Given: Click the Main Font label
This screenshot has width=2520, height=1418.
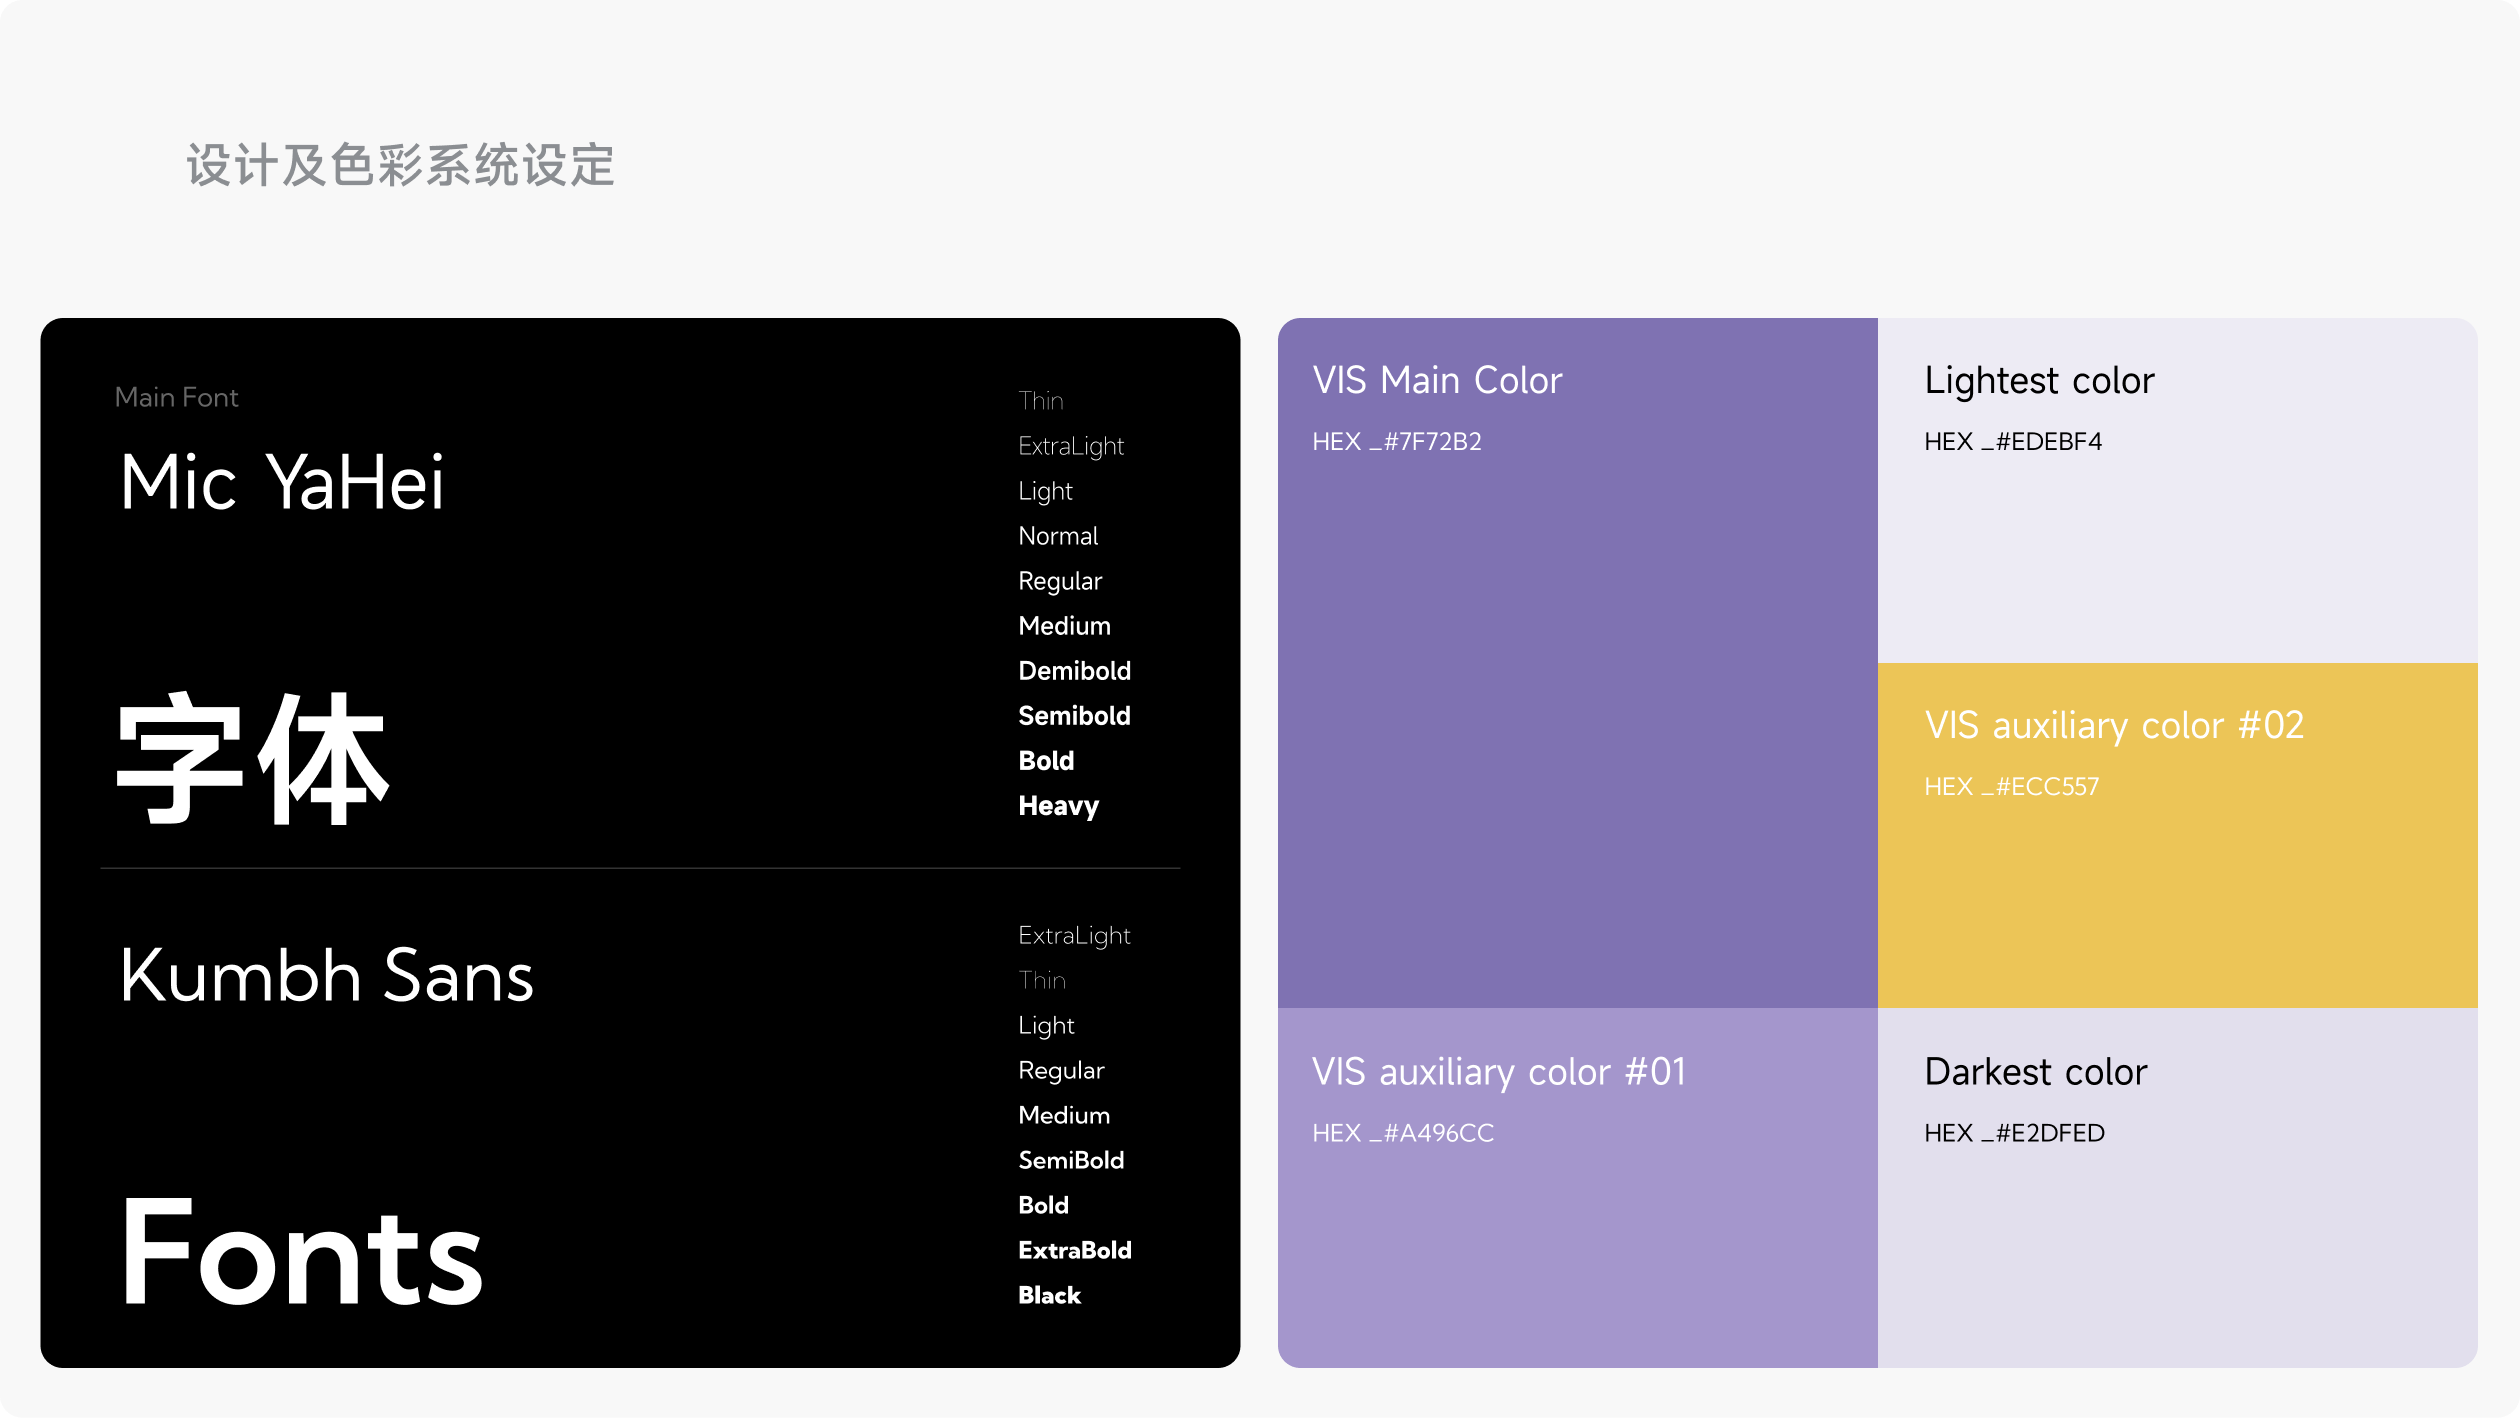Looking at the screenshot, I should 176,398.
